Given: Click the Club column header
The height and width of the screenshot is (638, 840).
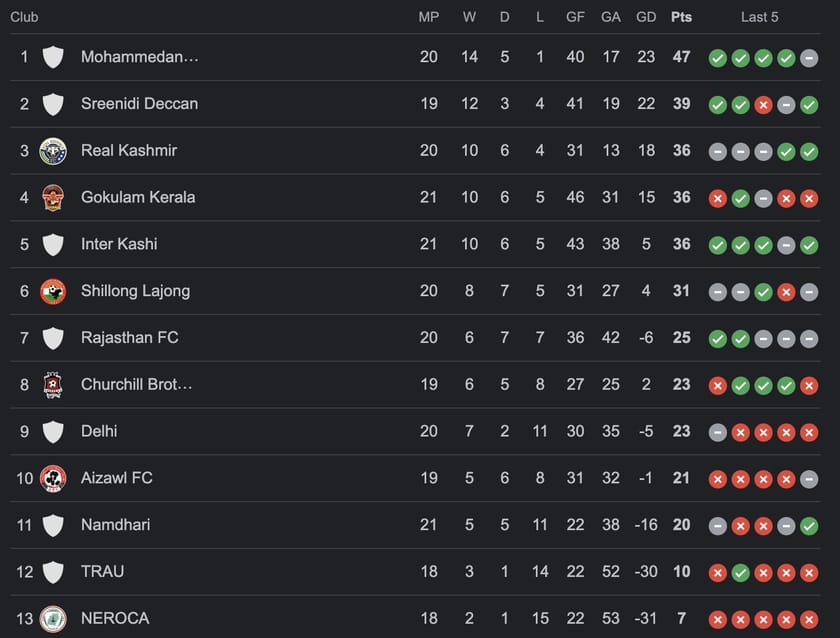Looking at the screenshot, I should (x=24, y=16).
